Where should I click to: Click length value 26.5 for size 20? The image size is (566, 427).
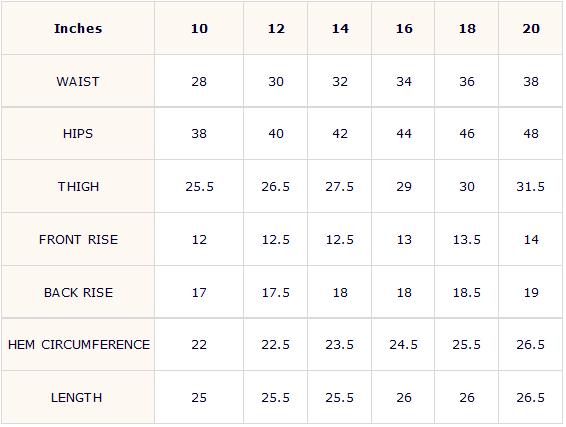(531, 397)
